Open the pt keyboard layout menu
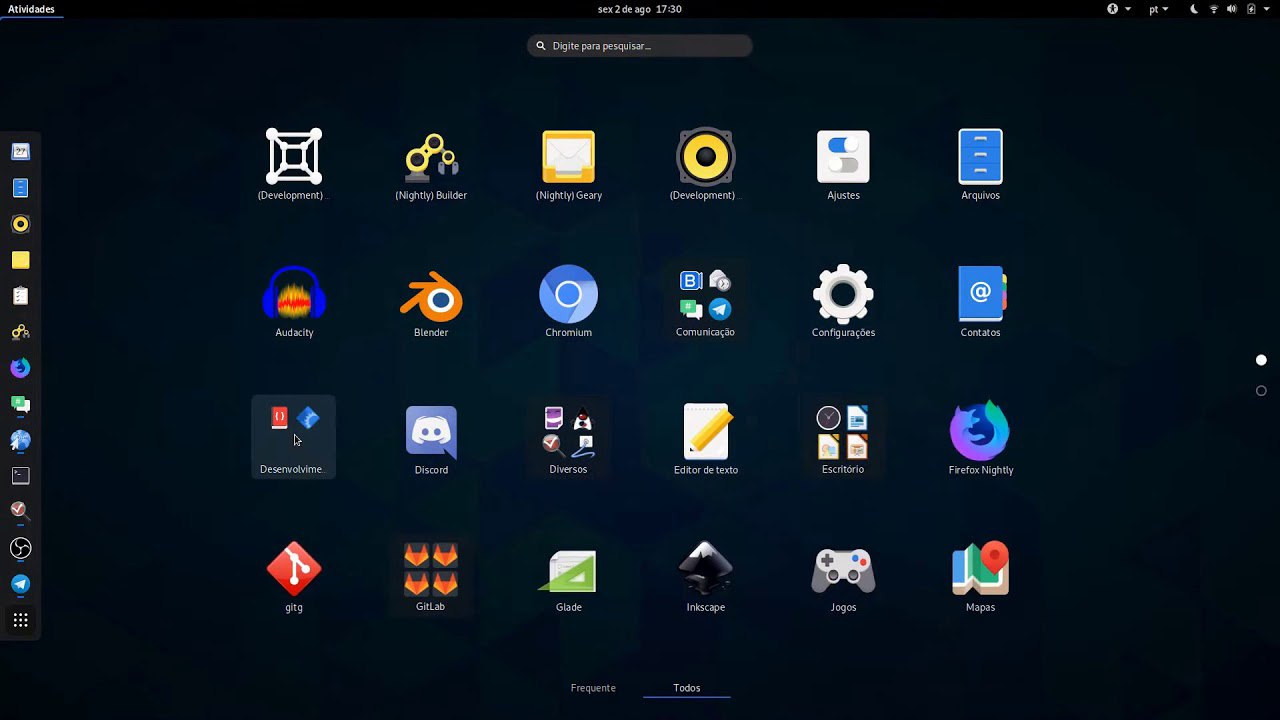 coord(1158,9)
